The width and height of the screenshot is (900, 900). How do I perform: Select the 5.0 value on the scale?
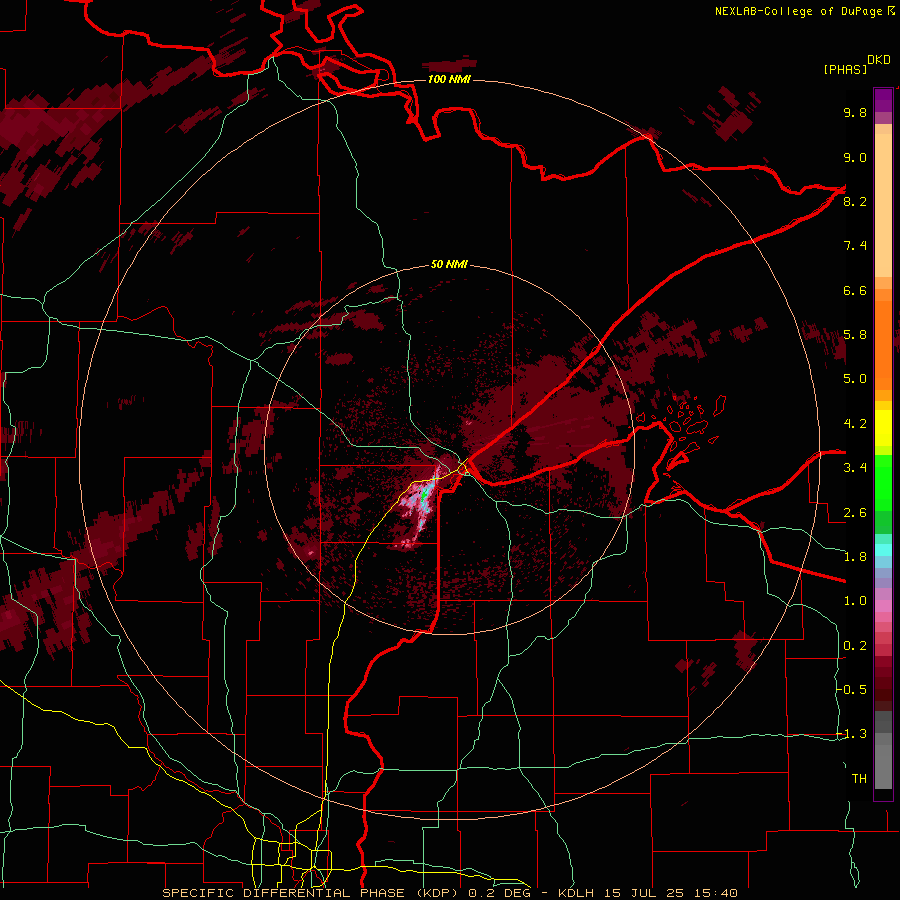click(x=855, y=379)
